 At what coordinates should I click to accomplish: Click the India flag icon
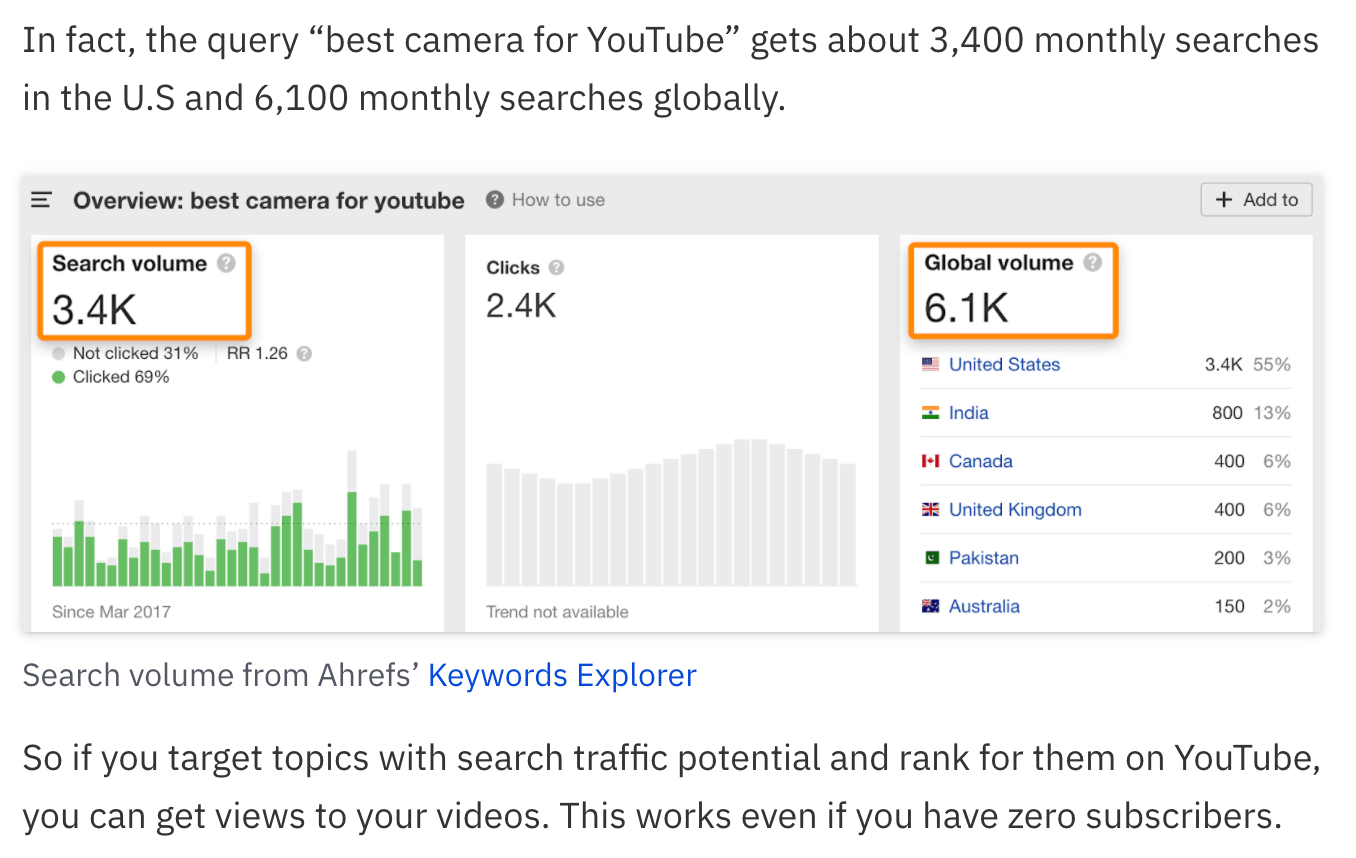pos(931,413)
